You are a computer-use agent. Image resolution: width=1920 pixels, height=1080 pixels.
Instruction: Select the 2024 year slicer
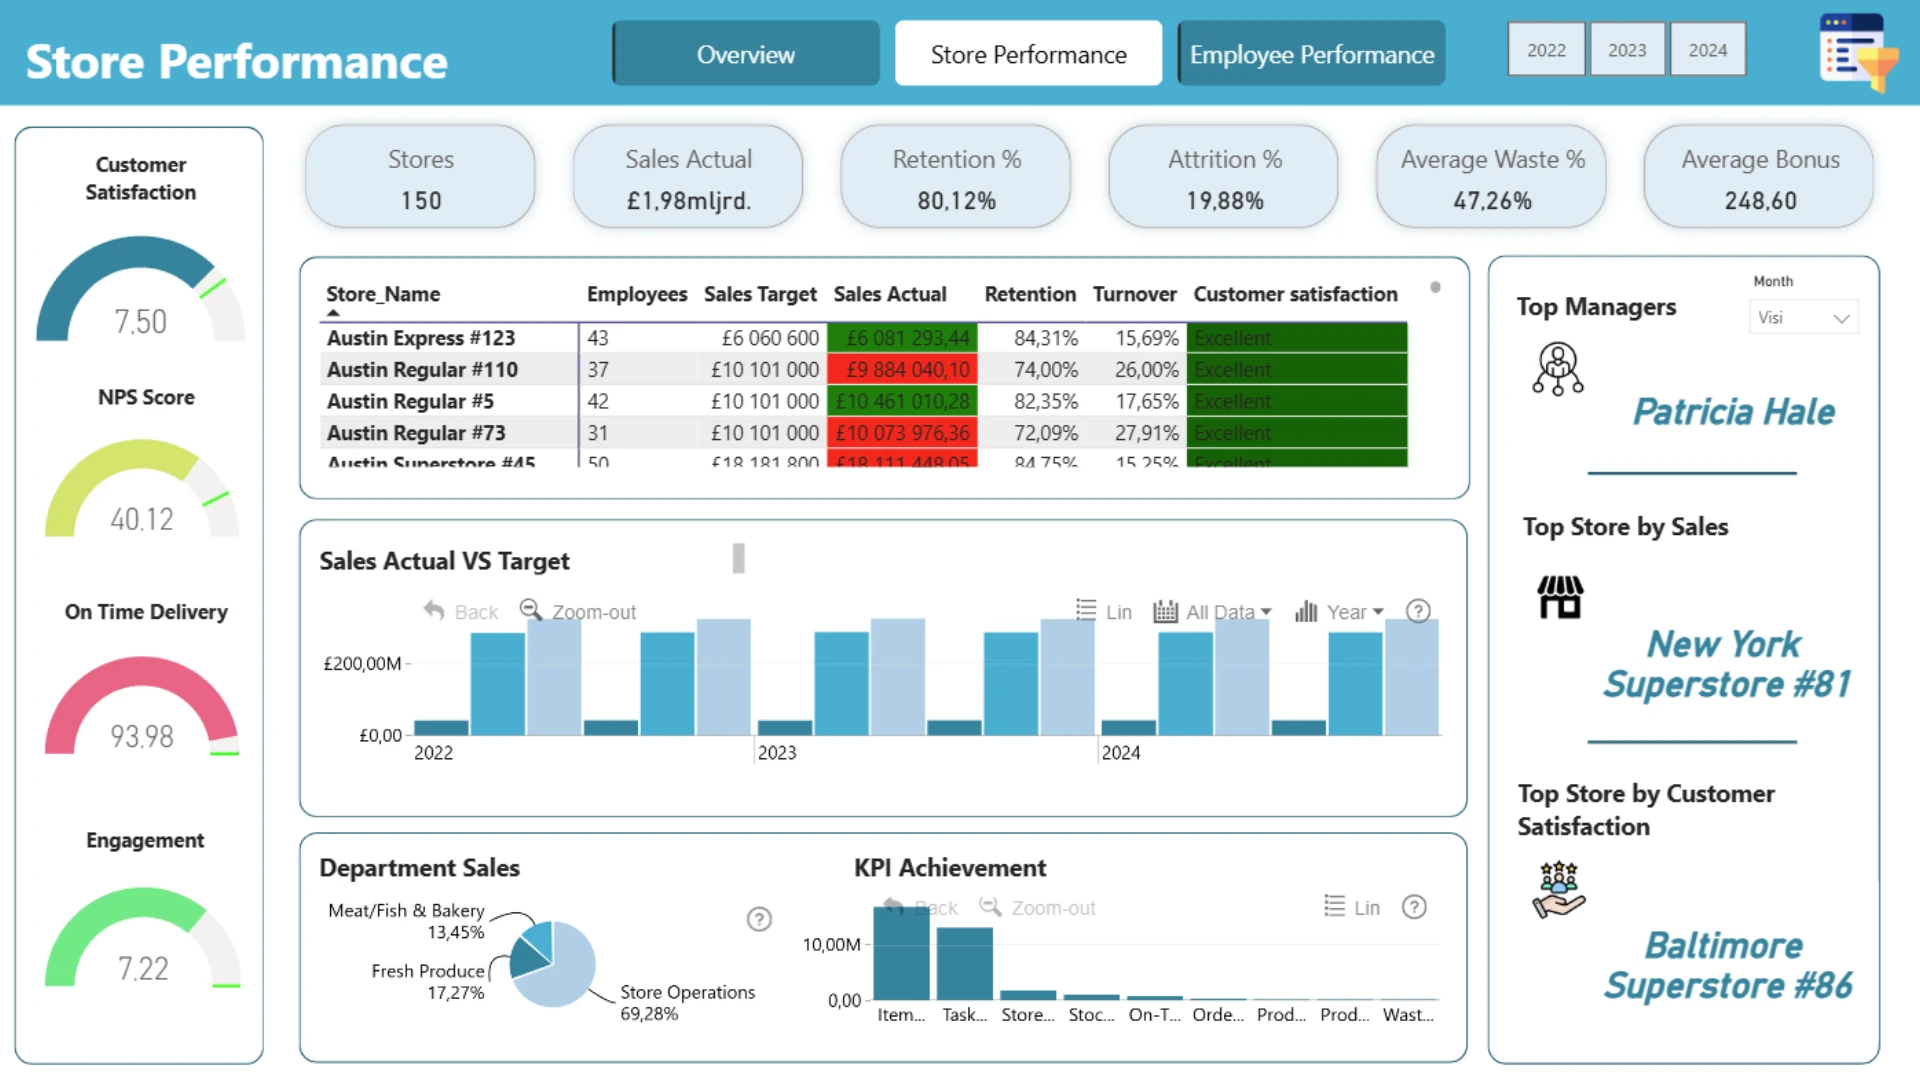1708,50
